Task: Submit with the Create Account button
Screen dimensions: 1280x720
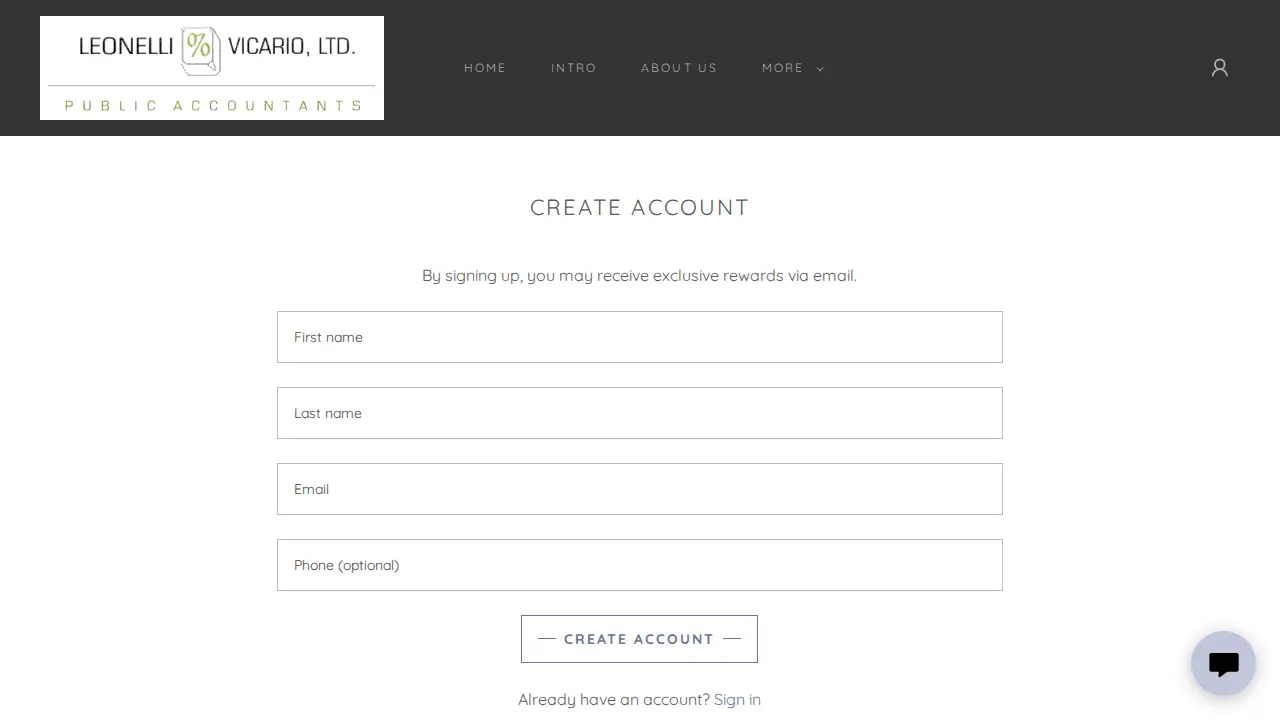Action: point(639,639)
